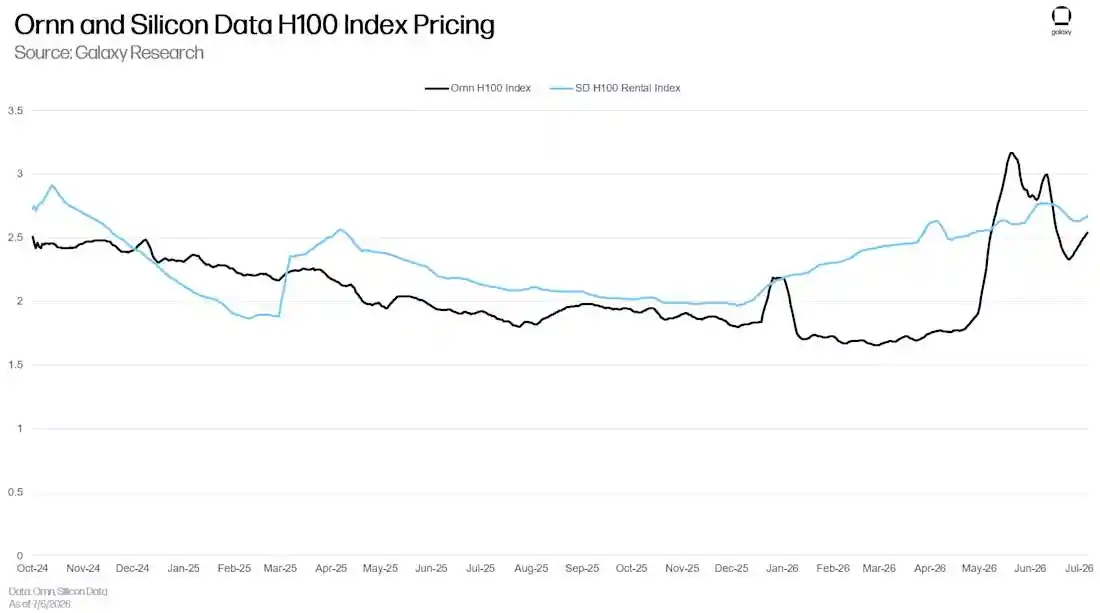Click the 3.5 y-axis value label
The image size is (1100, 613).
pos(15,110)
